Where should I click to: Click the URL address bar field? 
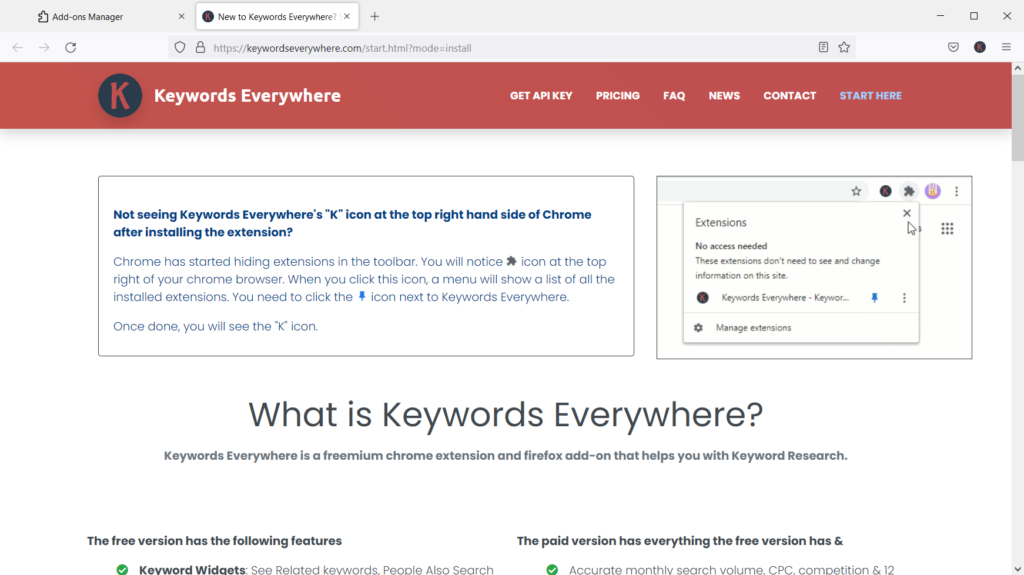[x=511, y=48]
